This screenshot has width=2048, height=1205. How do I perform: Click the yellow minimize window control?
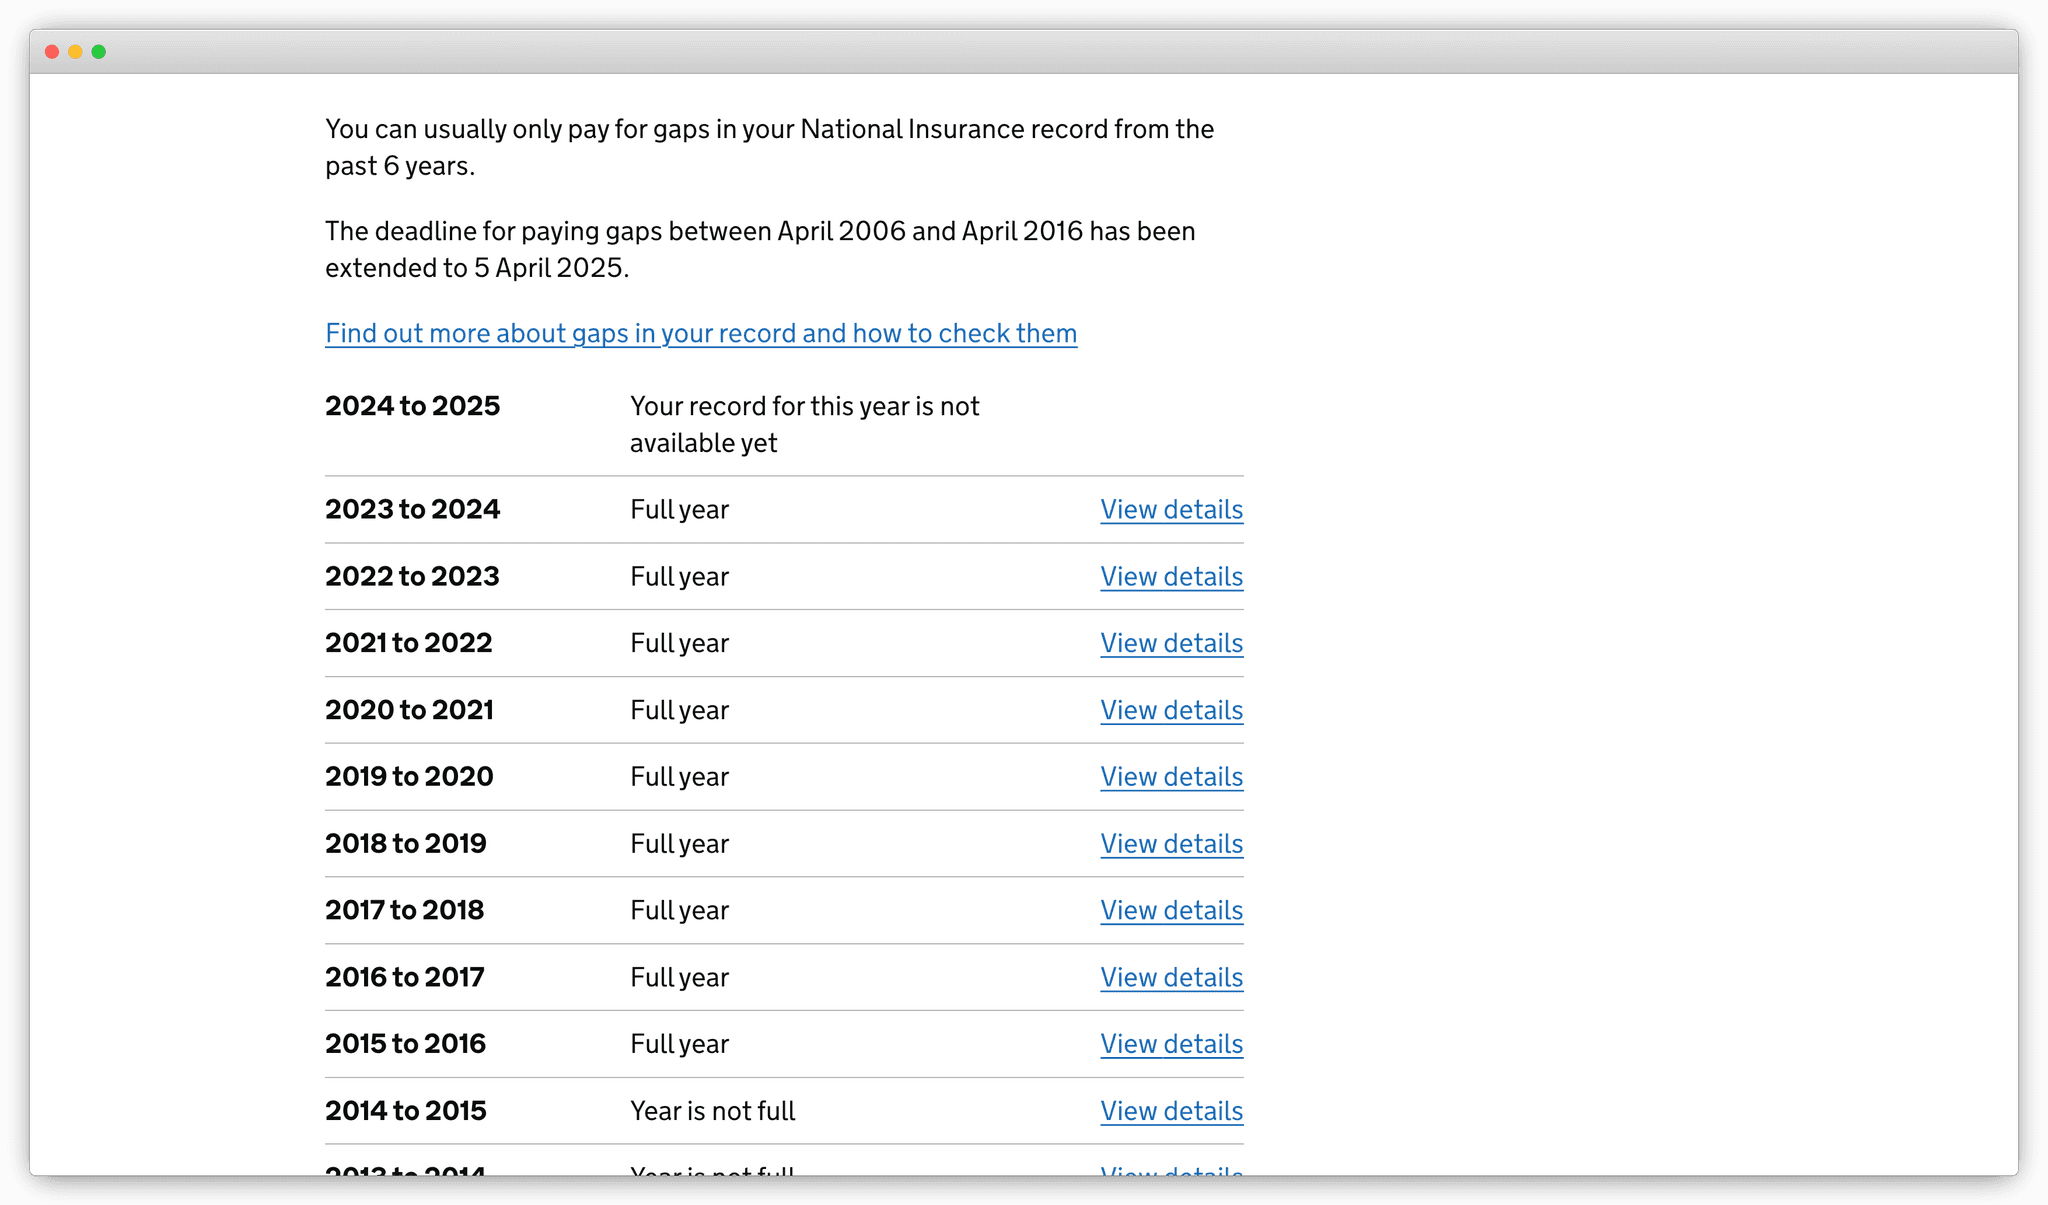coord(75,51)
